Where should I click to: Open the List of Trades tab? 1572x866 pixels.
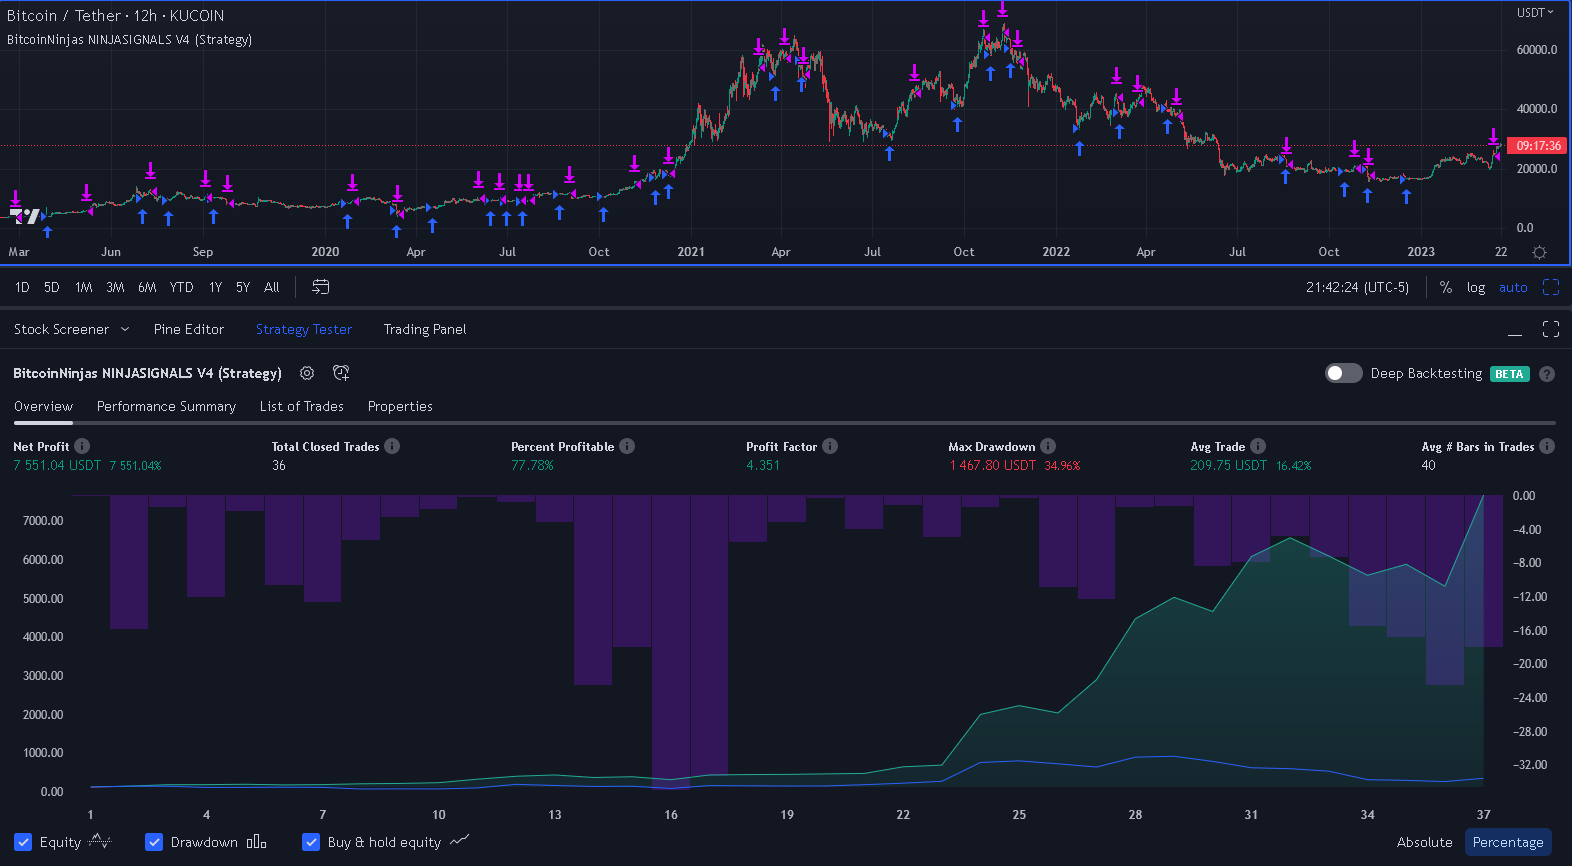click(x=302, y=406)
